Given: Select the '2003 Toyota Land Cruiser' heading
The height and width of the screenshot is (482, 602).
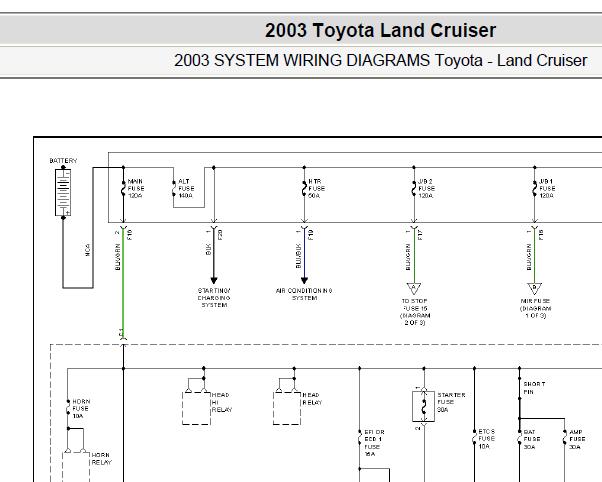Looking at the screenshot, I should (380, 30).
